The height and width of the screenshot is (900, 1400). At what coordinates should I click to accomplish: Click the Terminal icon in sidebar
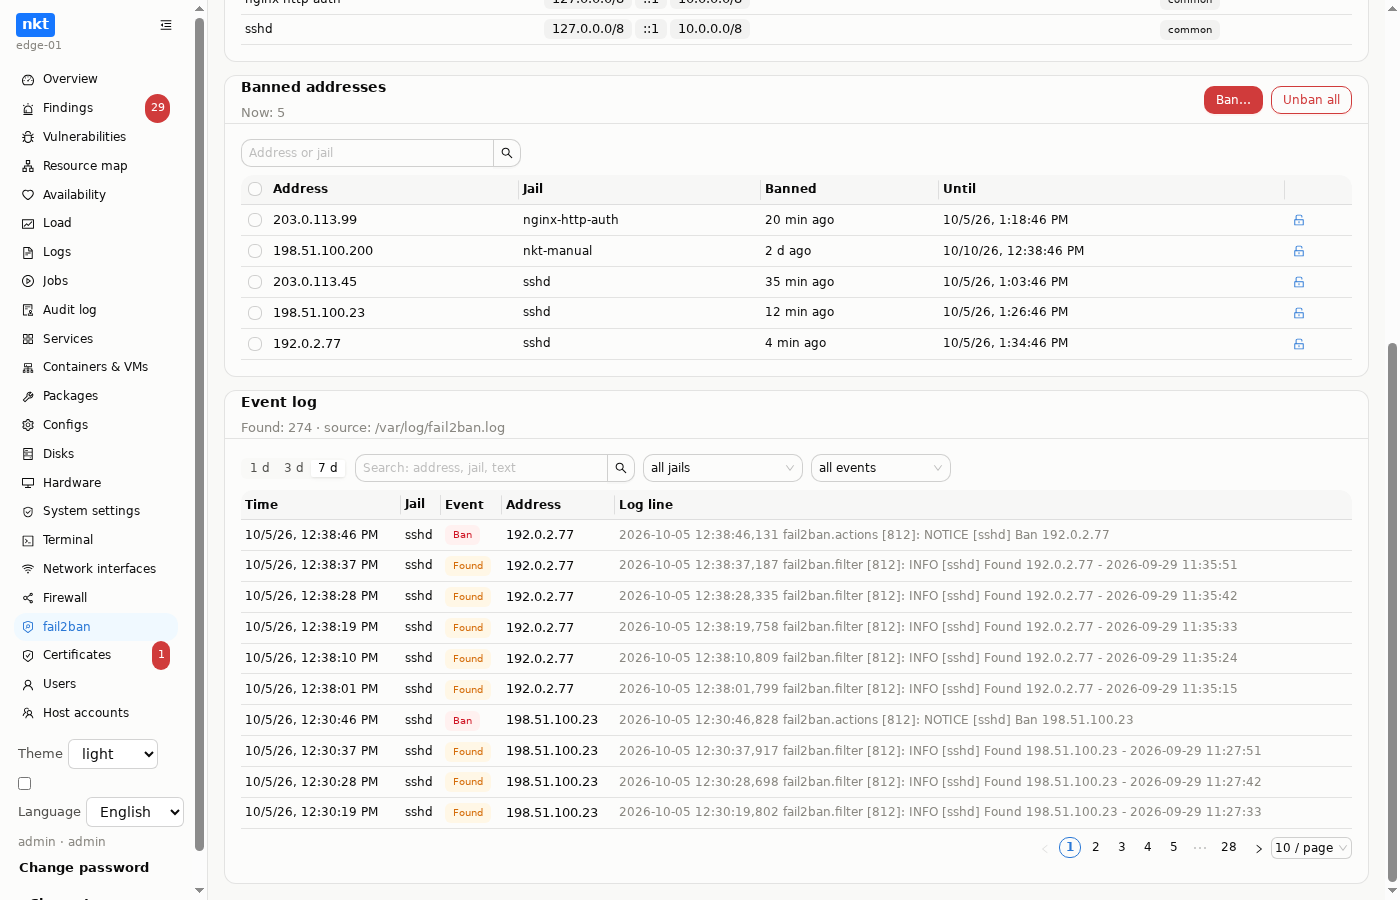[x=28, y=540]
